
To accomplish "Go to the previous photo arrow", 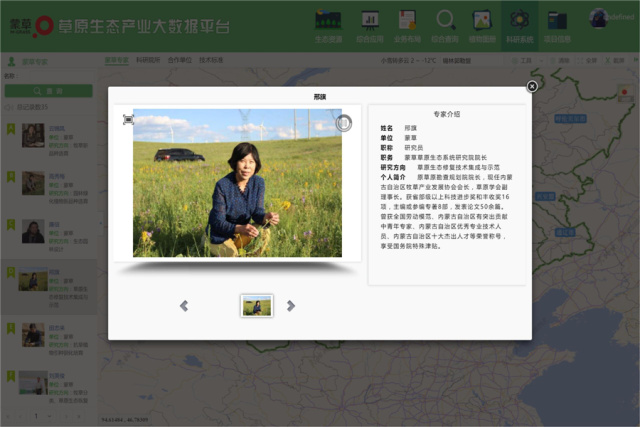I will 184,306.
